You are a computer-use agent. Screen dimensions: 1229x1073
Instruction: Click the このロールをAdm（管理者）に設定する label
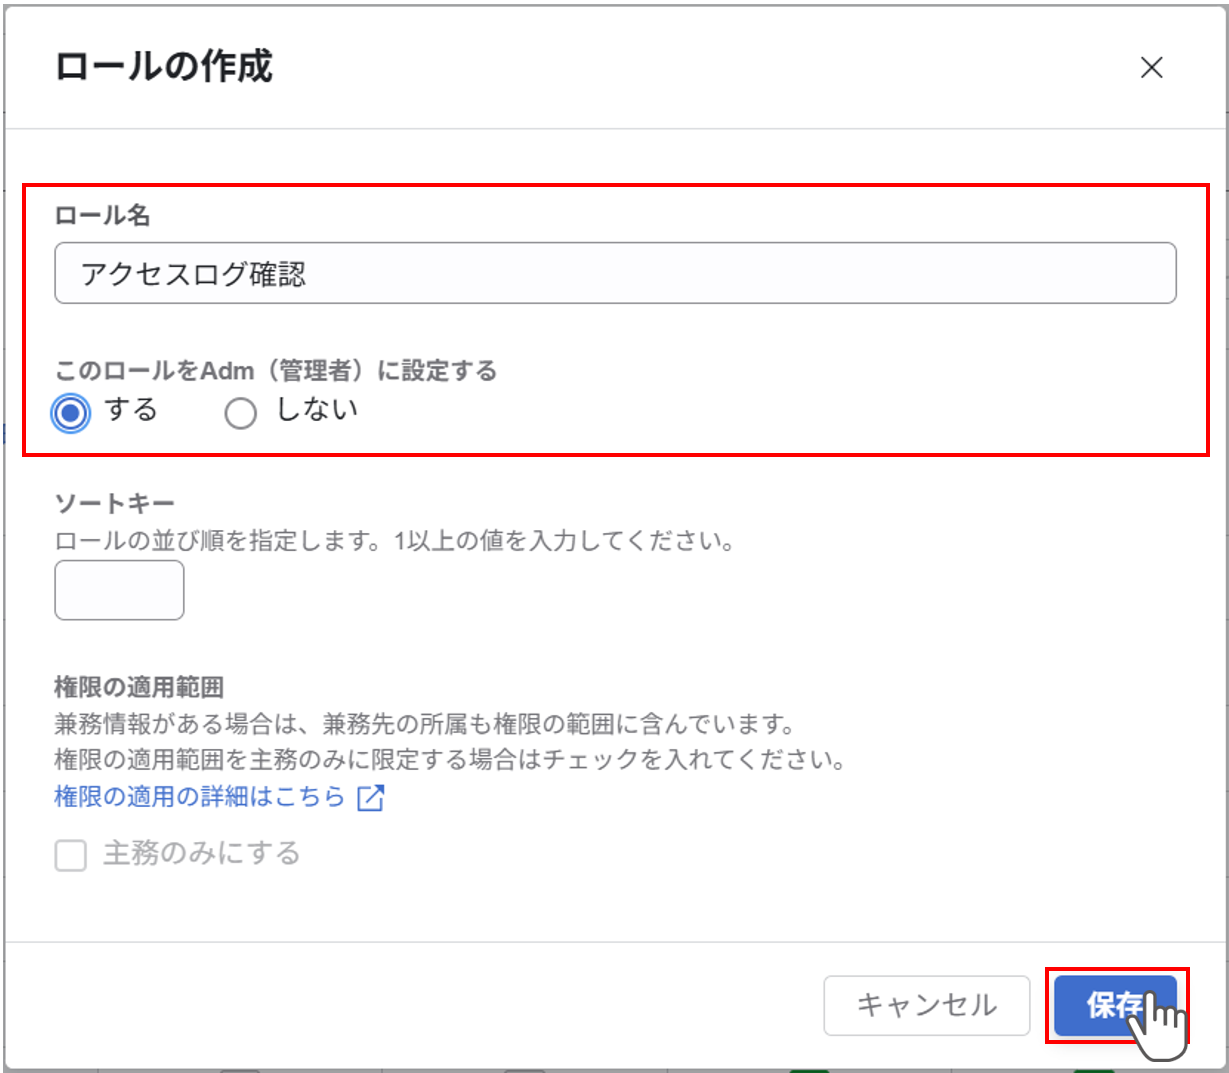point(275,371)
